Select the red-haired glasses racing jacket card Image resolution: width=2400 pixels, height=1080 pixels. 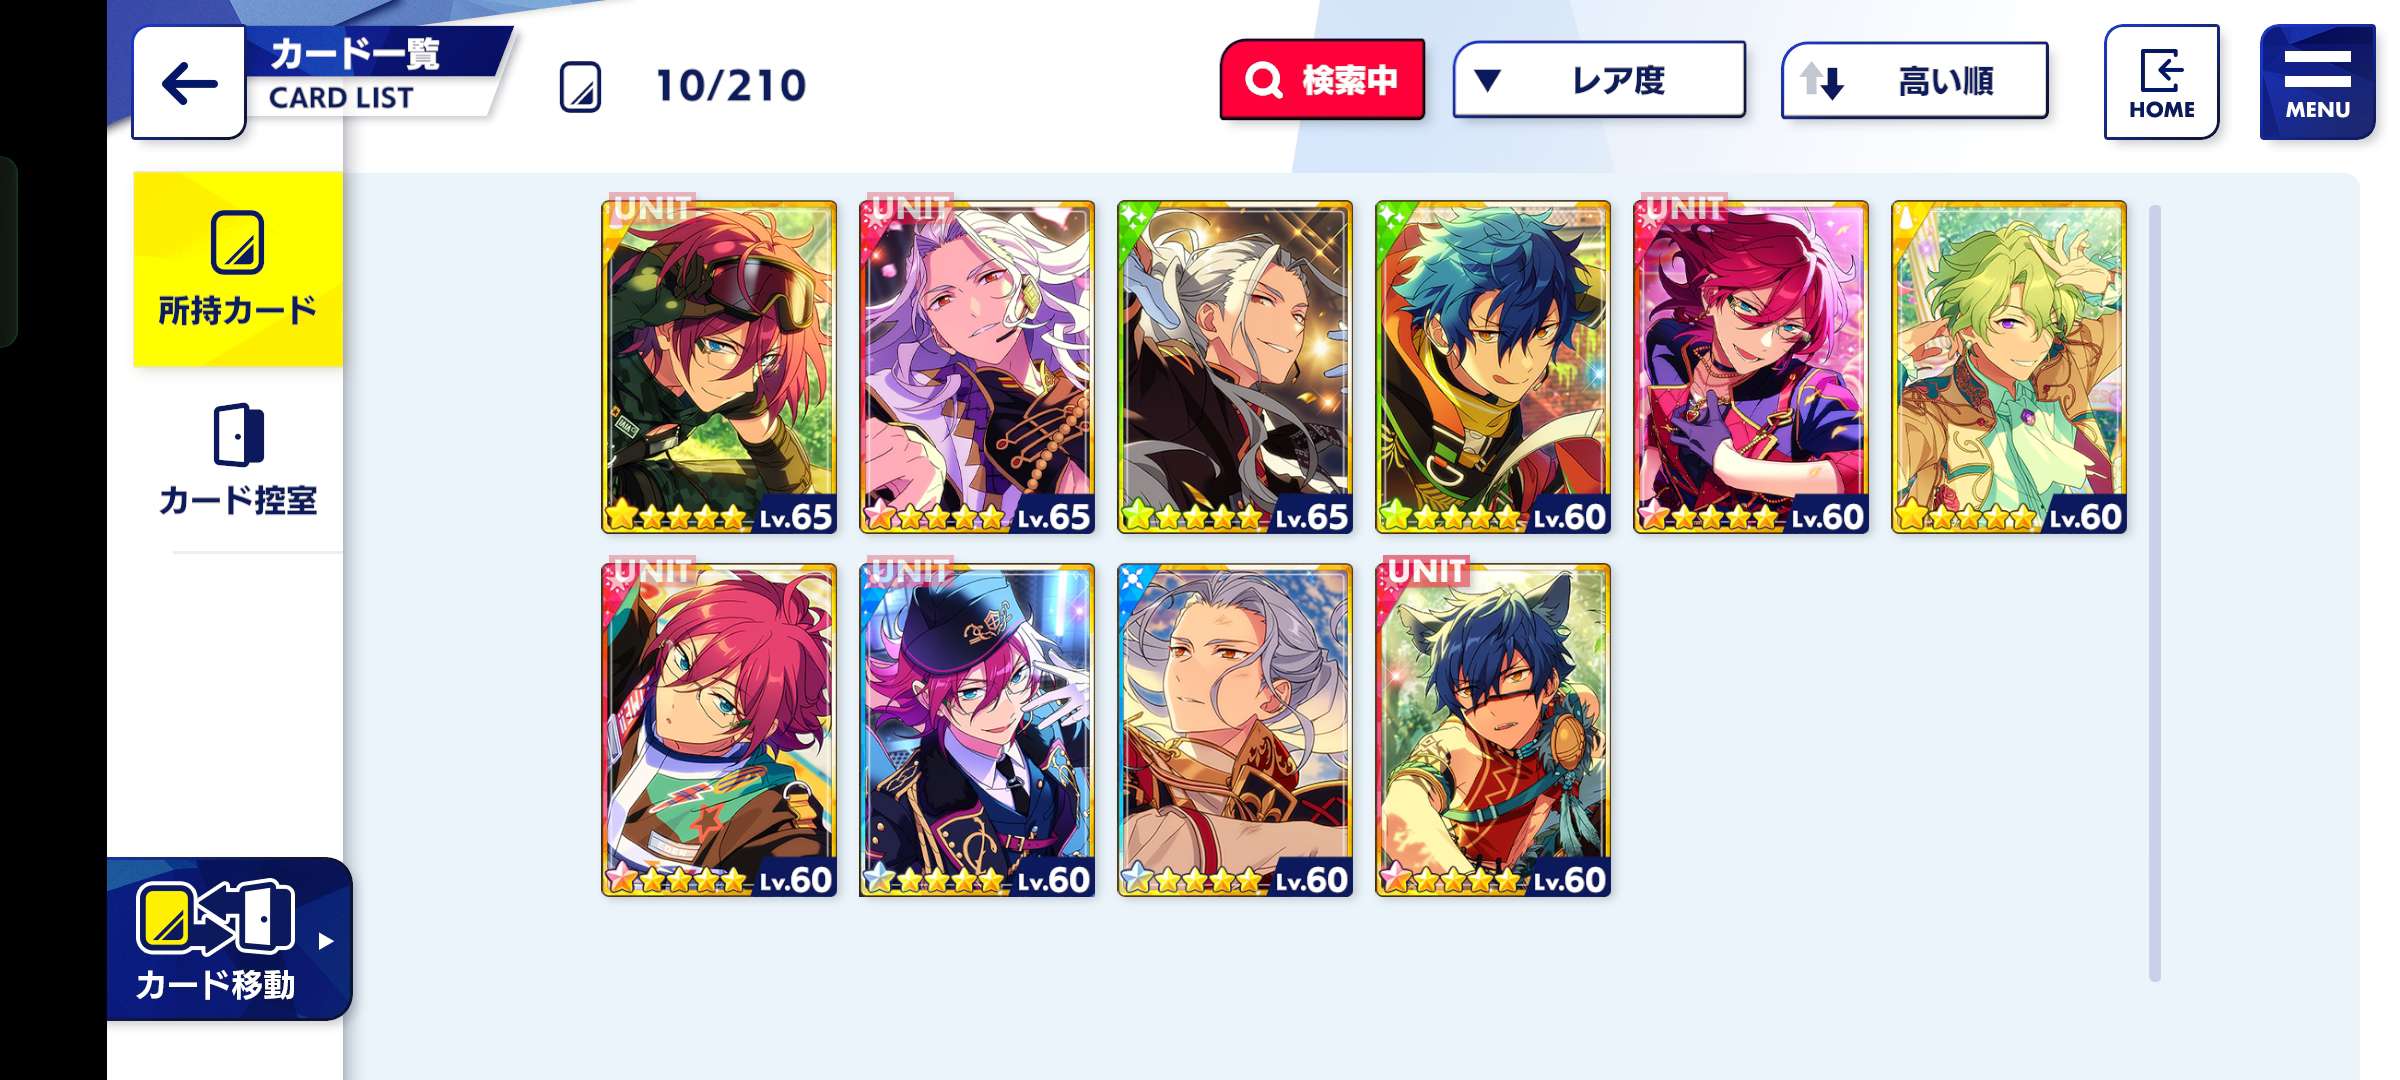click(x=719, y=730)
